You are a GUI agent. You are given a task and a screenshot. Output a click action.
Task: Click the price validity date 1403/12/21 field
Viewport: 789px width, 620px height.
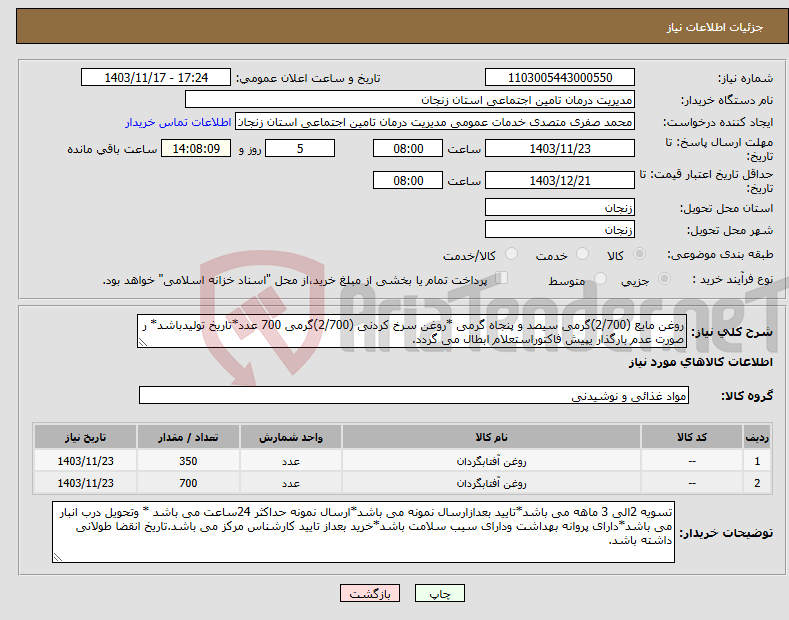click(560, 180)
